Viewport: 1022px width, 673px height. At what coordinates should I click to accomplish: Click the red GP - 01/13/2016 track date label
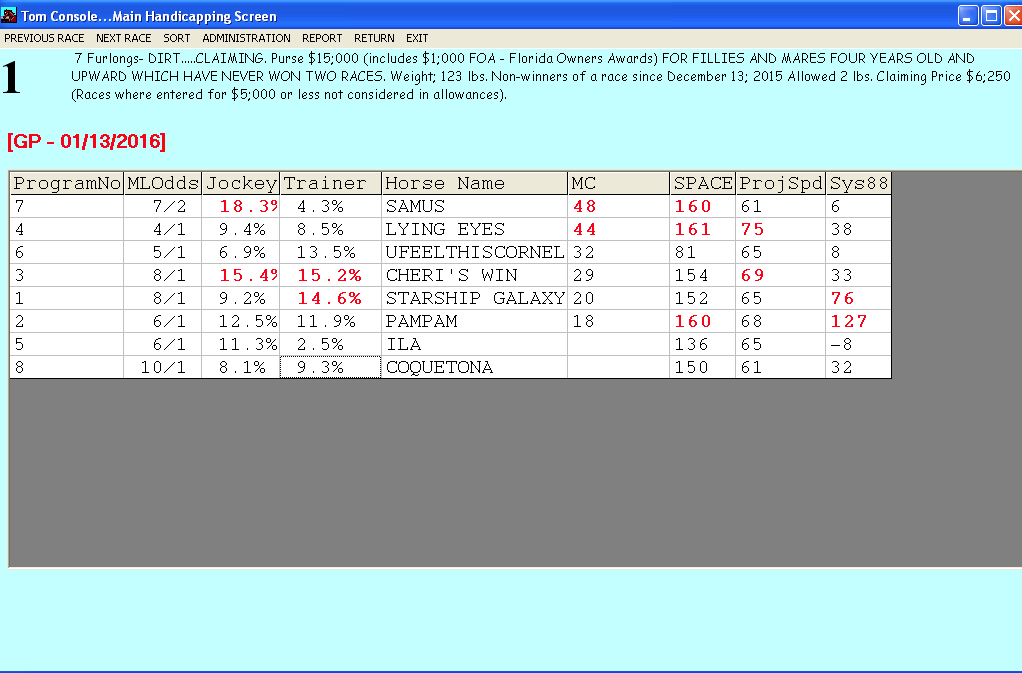(x=87, y=141)
